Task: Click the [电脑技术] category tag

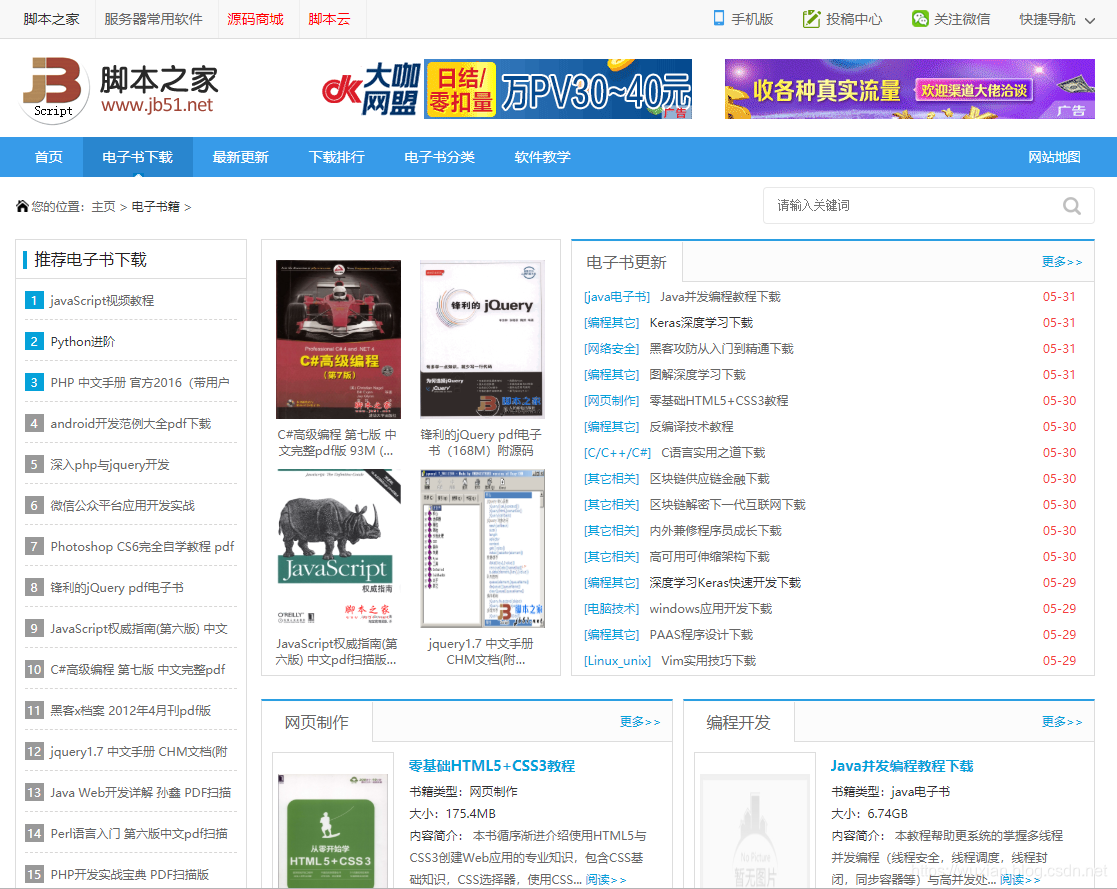Action: (x=611, y=608)
